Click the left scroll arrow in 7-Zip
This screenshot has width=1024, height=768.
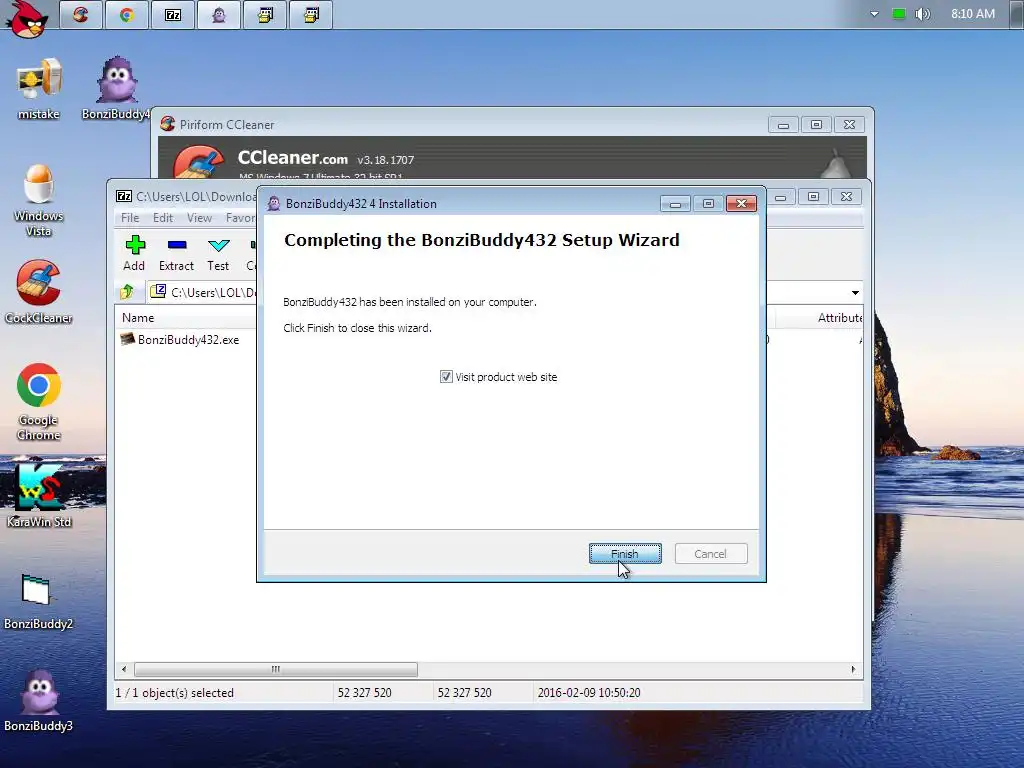click(124, 669)
